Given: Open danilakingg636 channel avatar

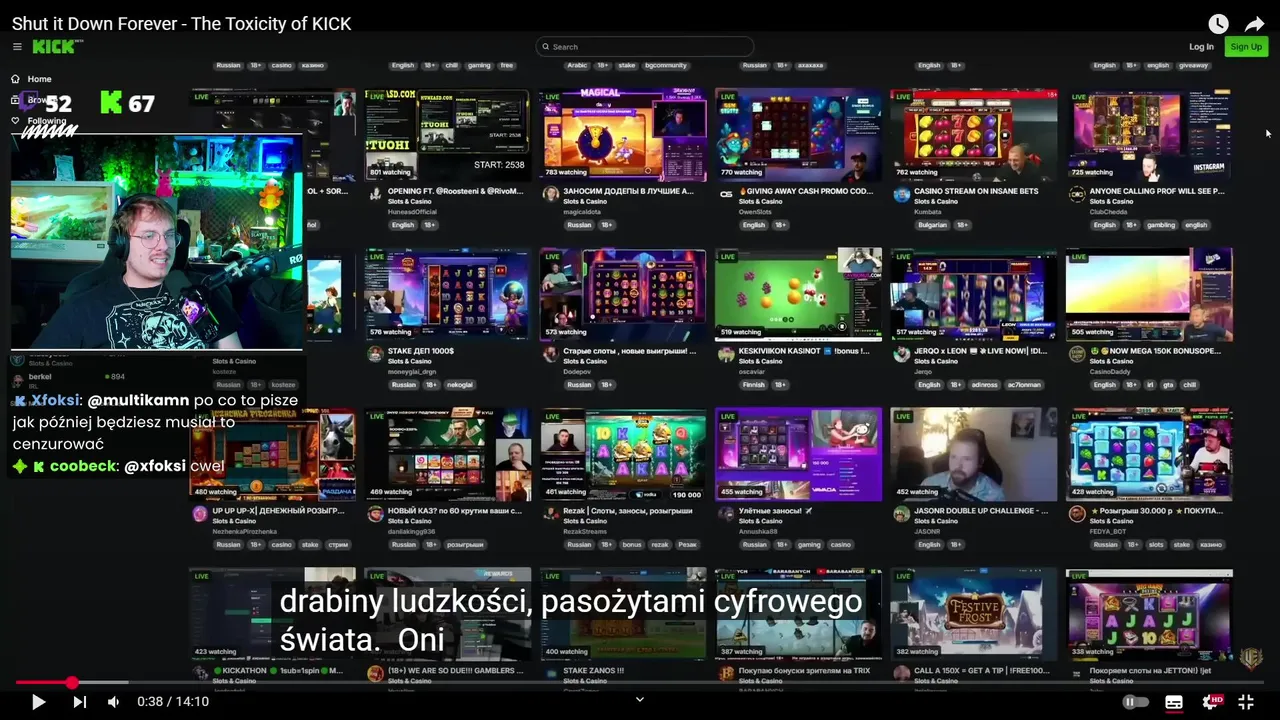Looking at the screenshot, I should click(375, 514).
